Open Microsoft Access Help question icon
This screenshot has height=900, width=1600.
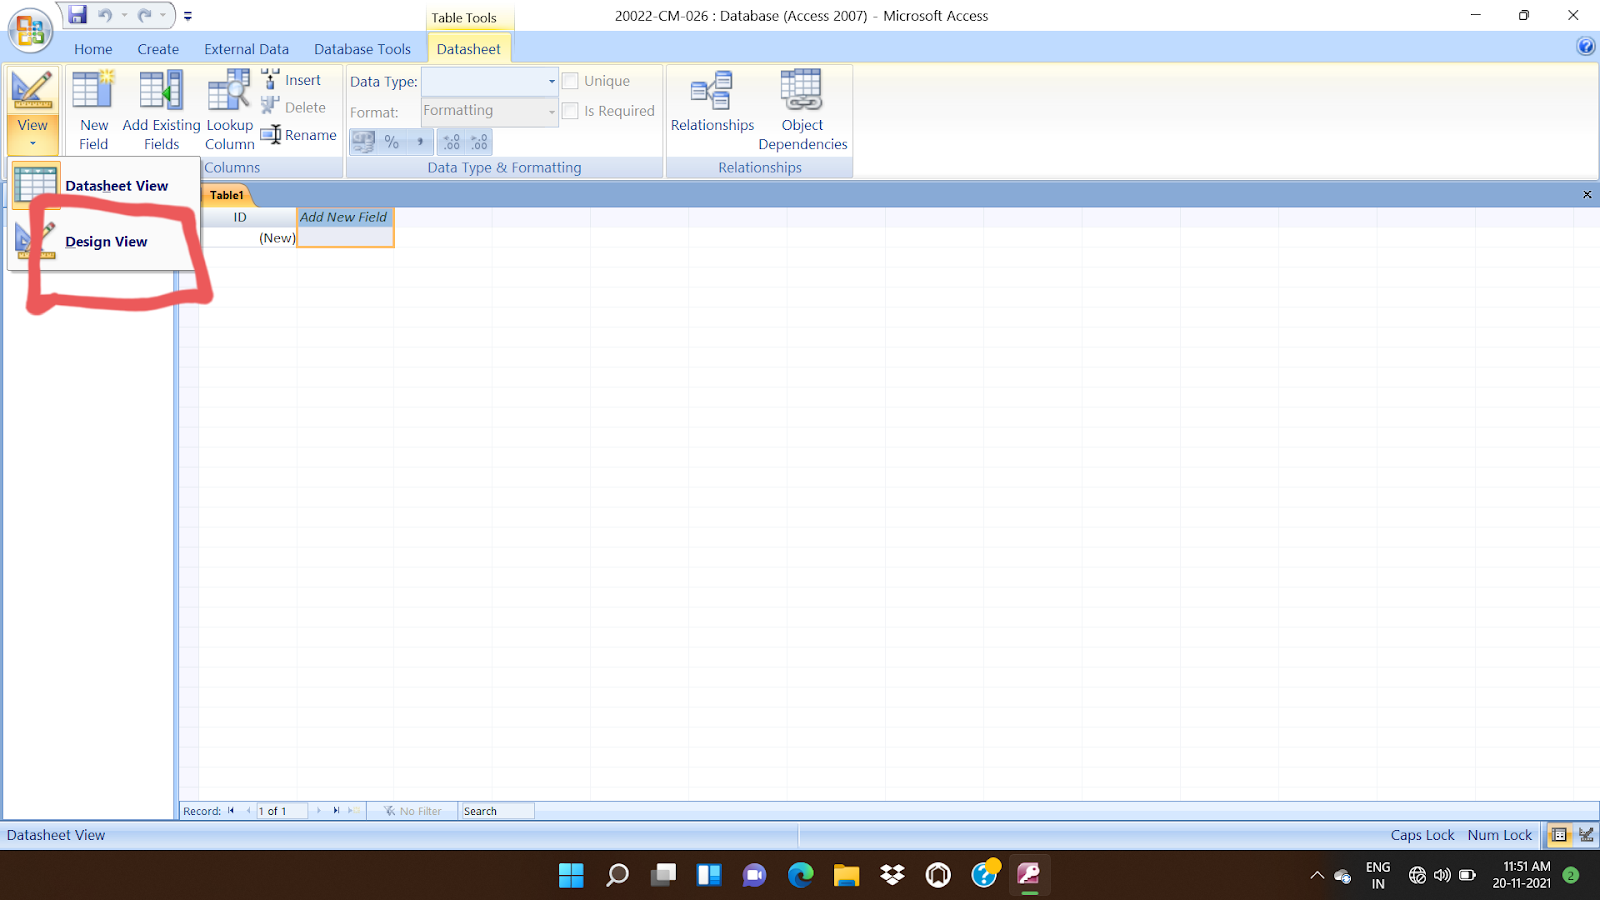1586,46
